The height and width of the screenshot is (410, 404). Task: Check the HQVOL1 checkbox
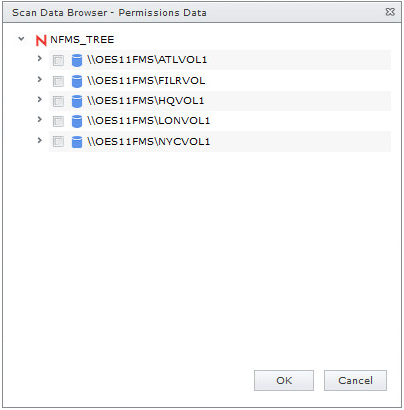tap(58, 101)
